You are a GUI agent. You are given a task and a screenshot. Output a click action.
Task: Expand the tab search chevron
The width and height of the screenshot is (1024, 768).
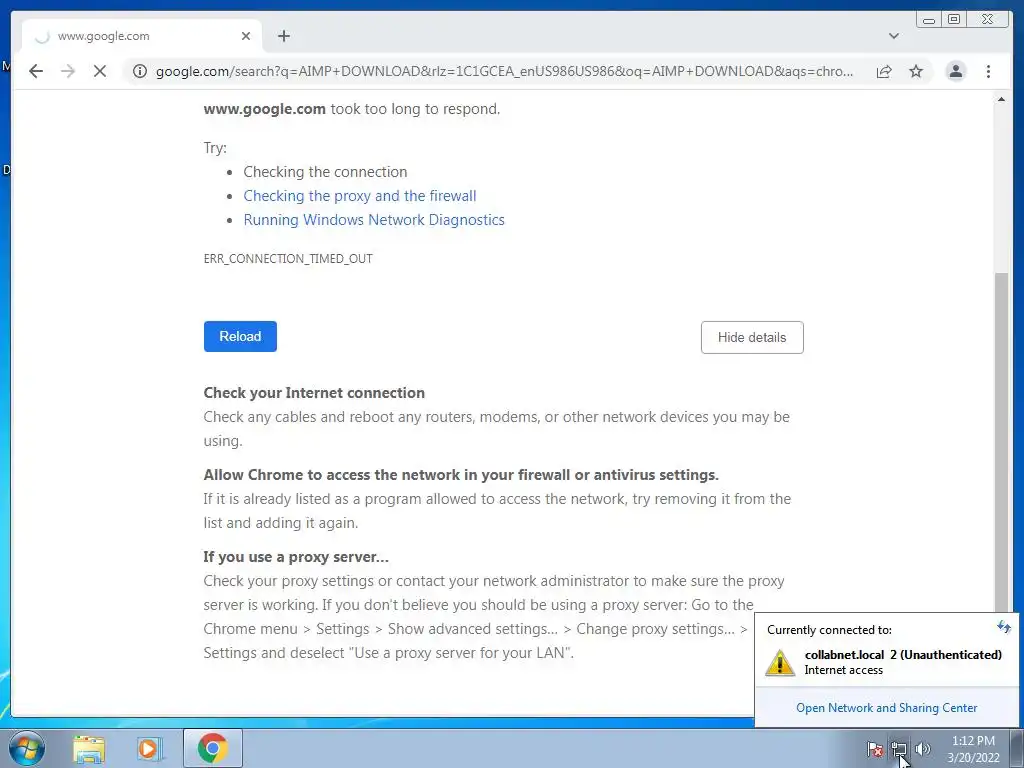[893, 36]
